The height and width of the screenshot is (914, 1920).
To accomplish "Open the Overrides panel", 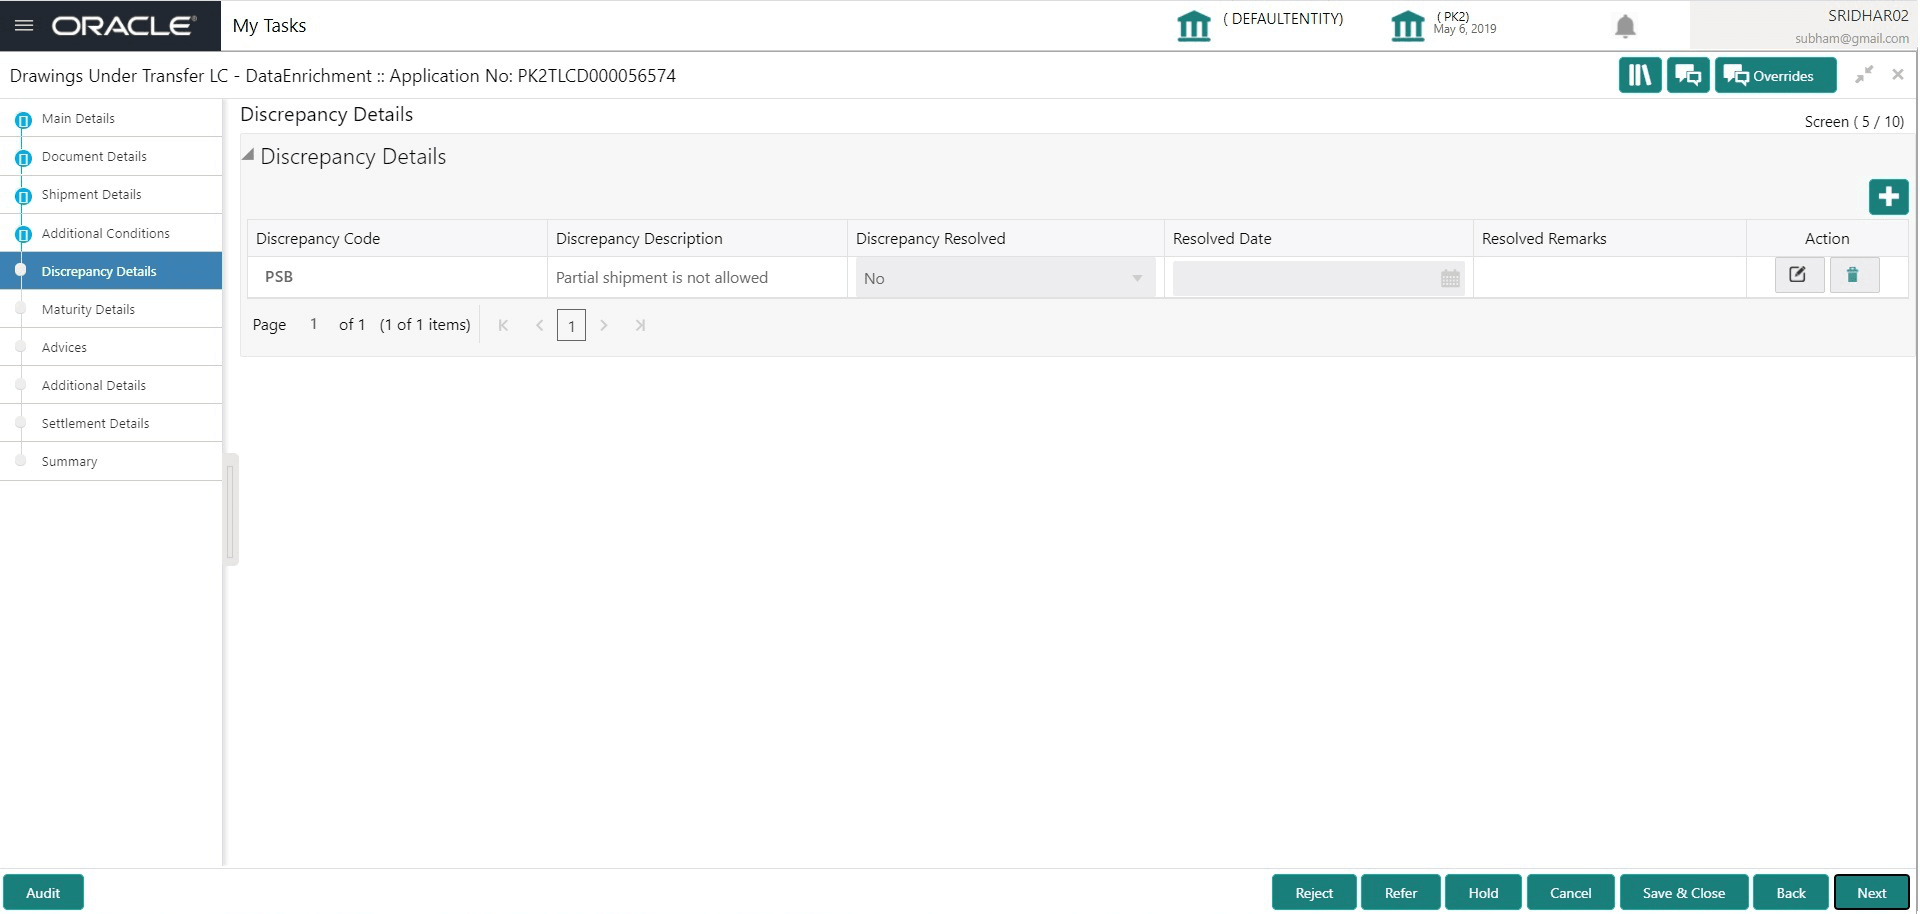I will click(x=1775, y=75).
